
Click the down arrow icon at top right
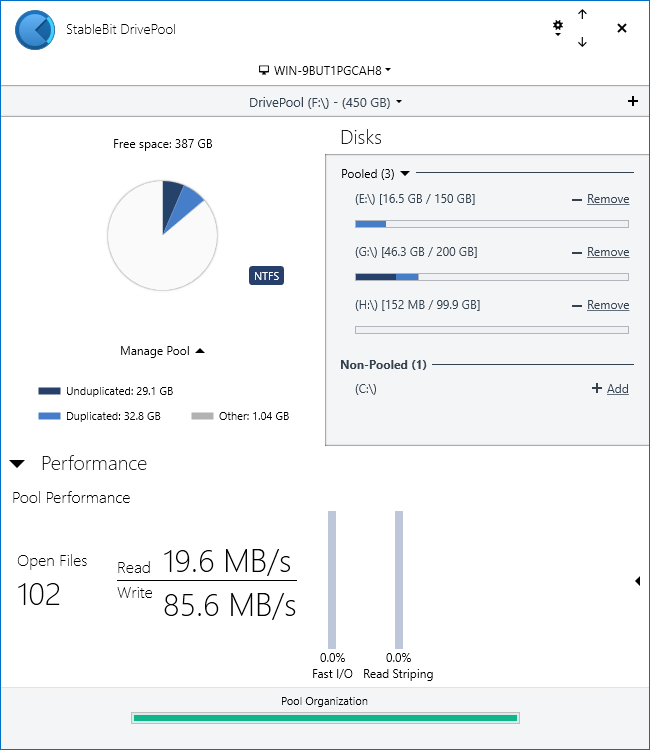coord(582,42)
